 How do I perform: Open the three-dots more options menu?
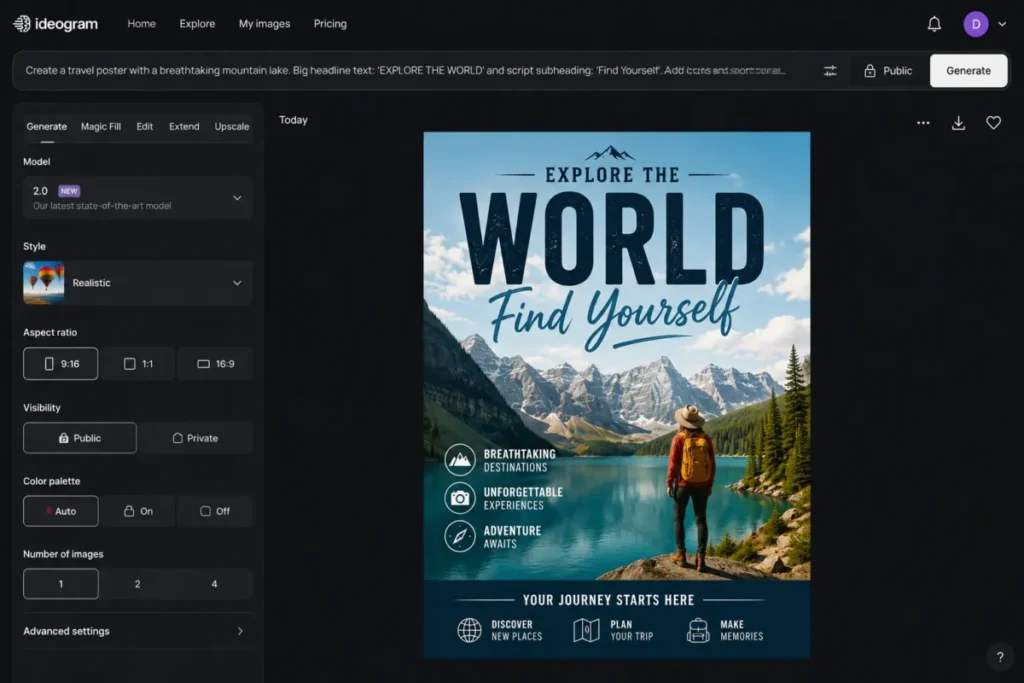click(x=923, y=123)
